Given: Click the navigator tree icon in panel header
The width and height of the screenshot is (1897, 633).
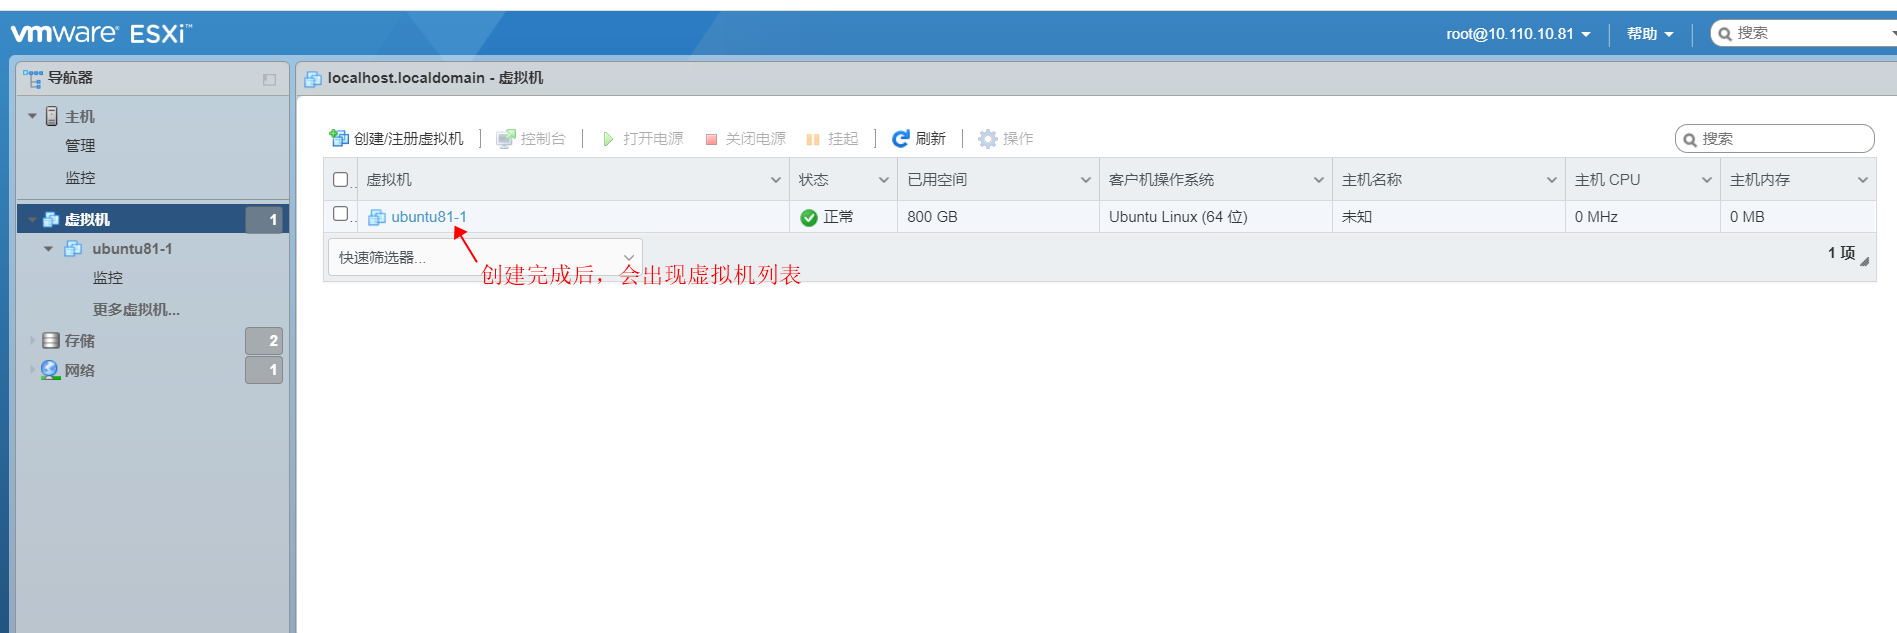Looking at the screenshot, I should tap(33, 78).
